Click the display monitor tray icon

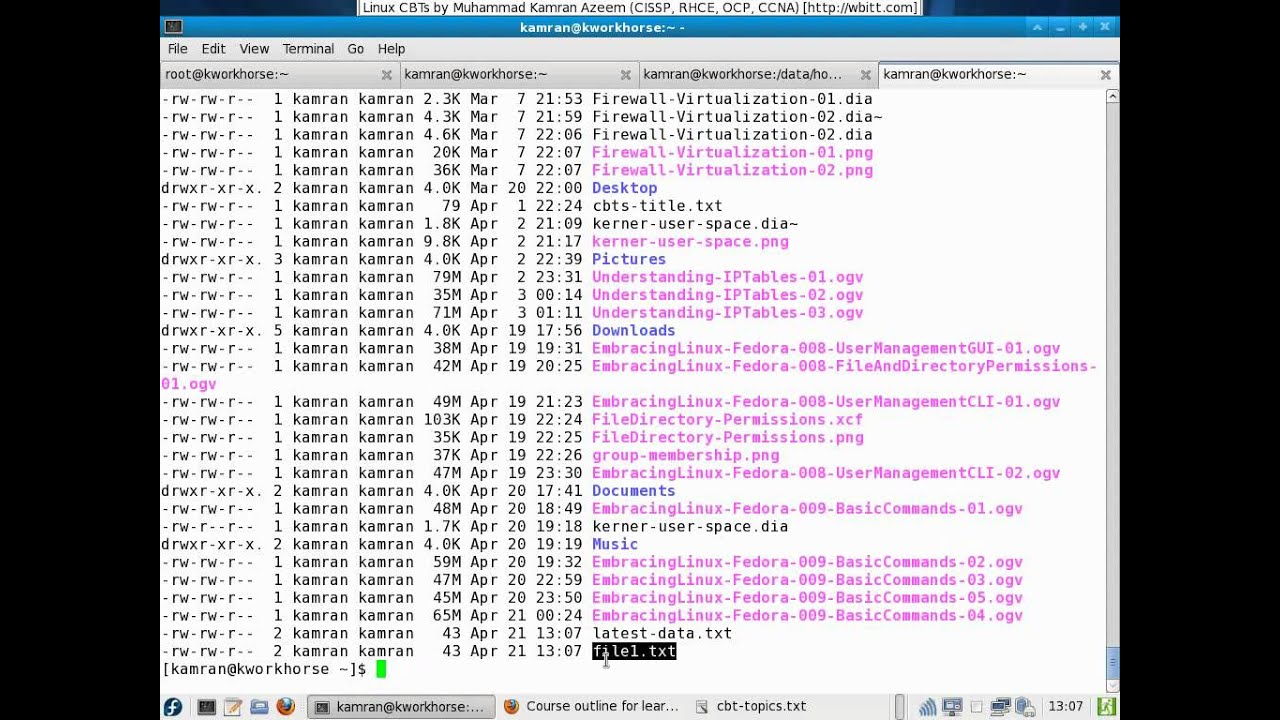pos(952,707)
